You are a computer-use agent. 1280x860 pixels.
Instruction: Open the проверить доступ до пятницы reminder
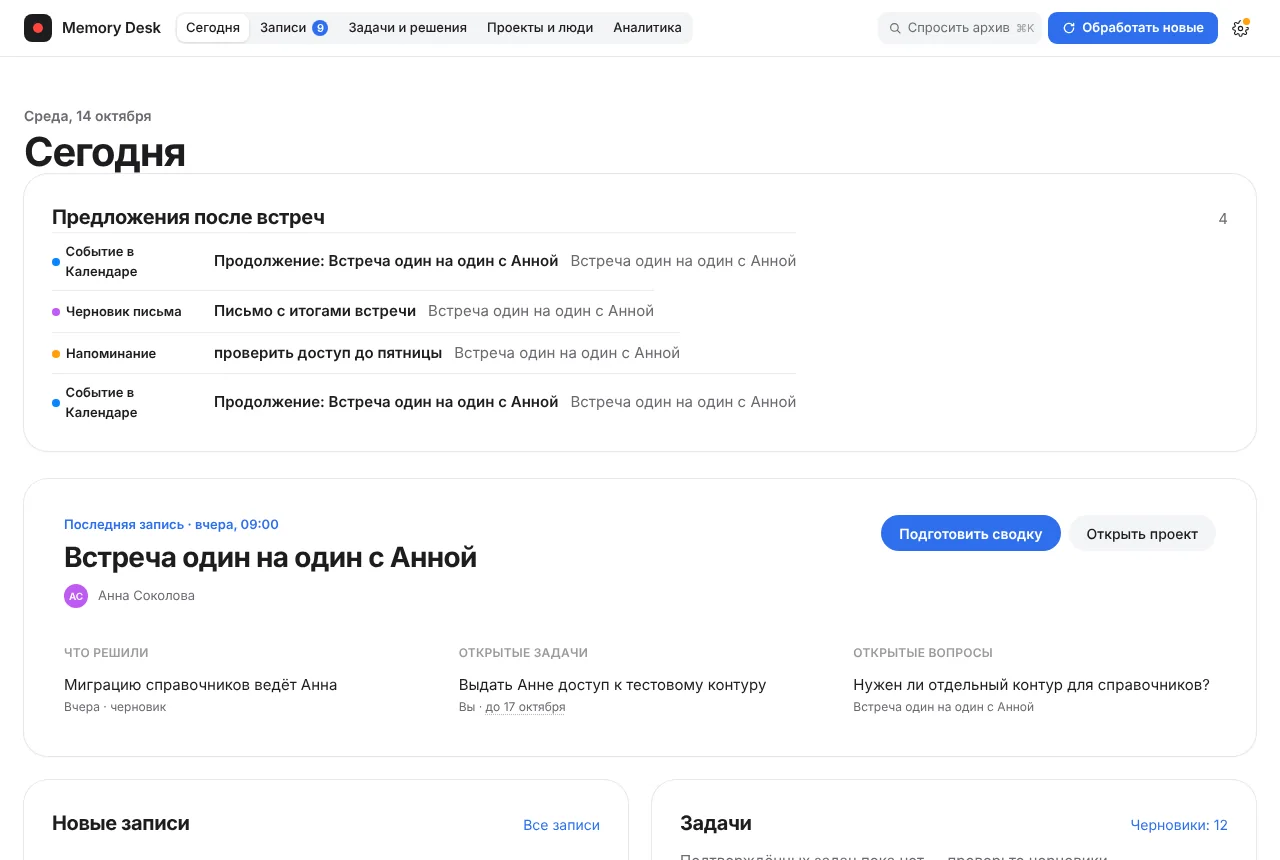[x=328, y=353]
